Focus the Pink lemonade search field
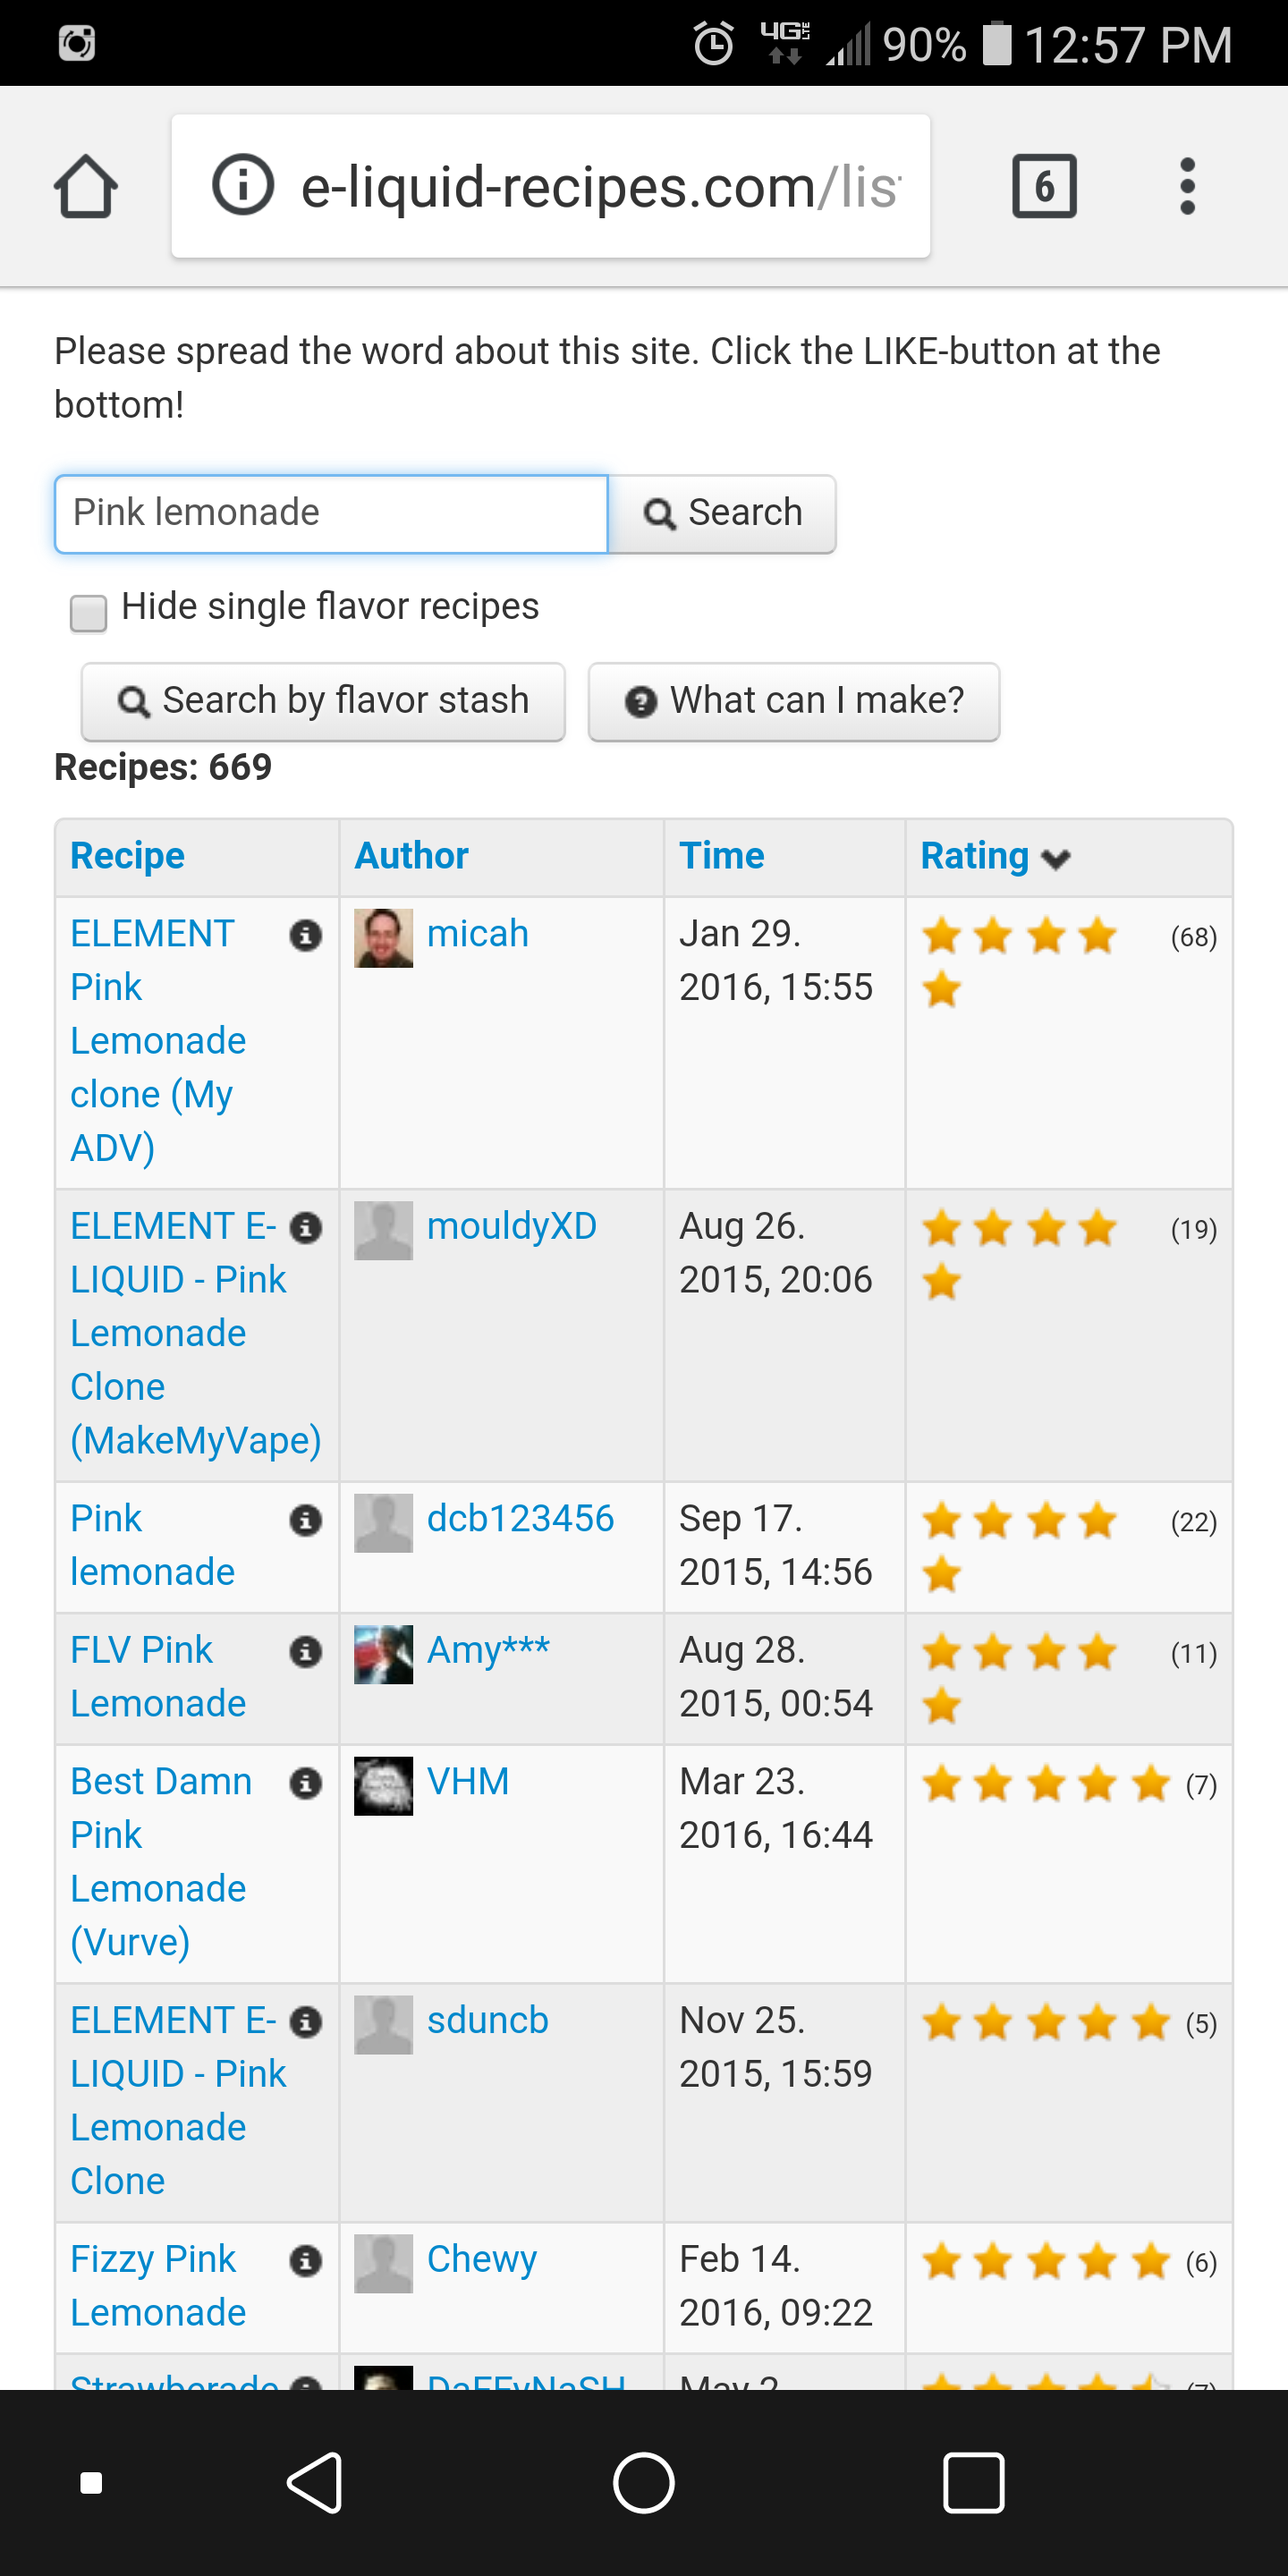The image size is (1288, 2576). (x=331, y=513)
